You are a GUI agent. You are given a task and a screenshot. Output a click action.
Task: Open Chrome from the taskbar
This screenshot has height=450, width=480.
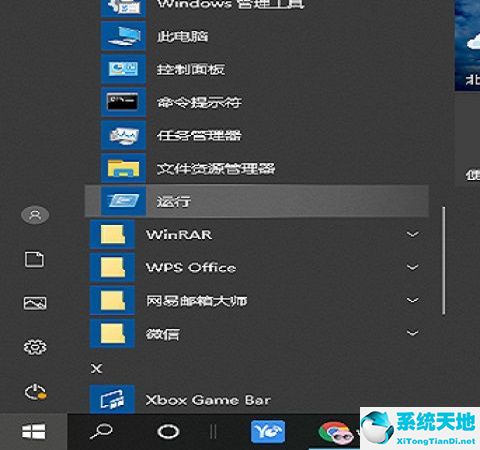point(336,433)
